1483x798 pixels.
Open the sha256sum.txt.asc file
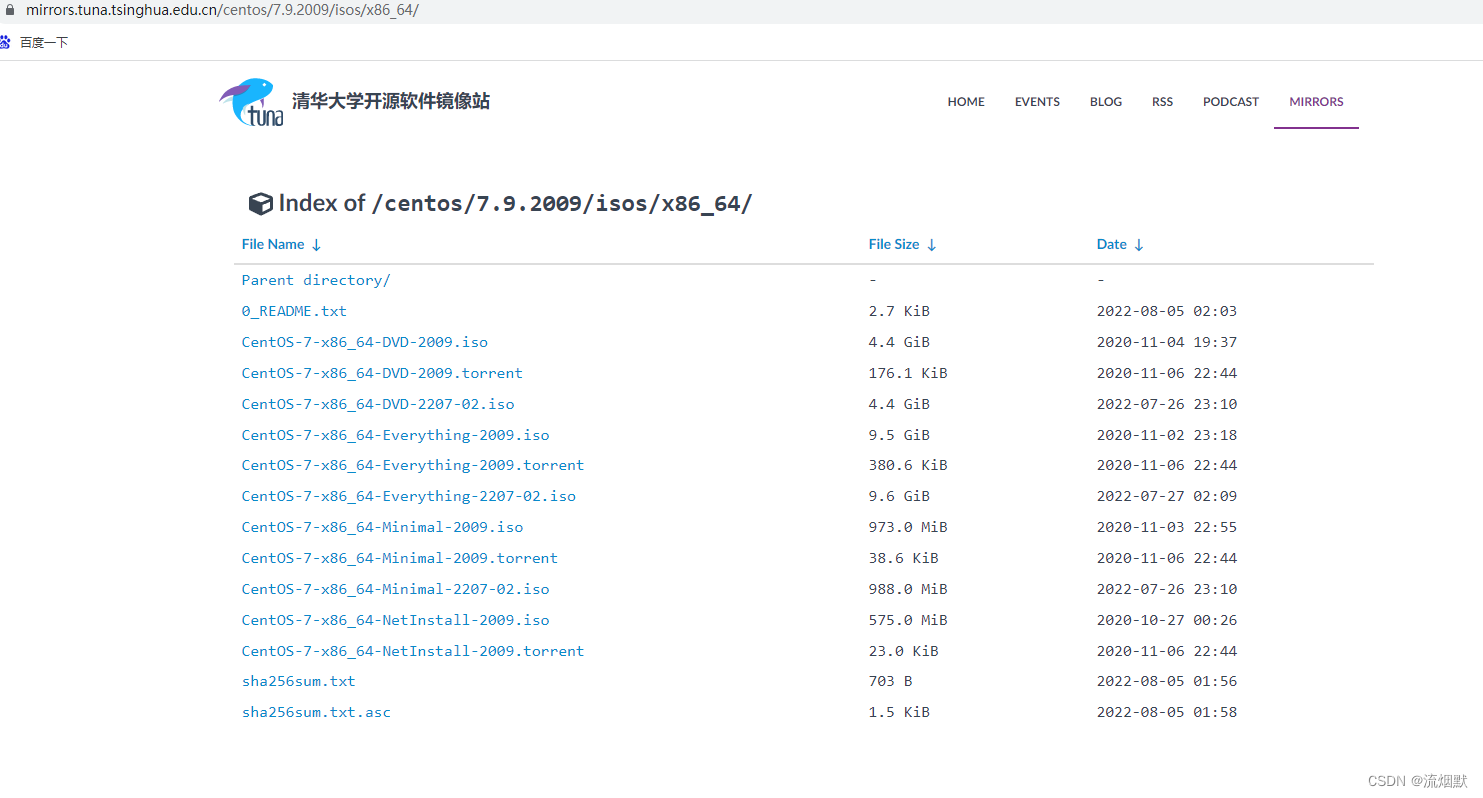tap(316, 712)
